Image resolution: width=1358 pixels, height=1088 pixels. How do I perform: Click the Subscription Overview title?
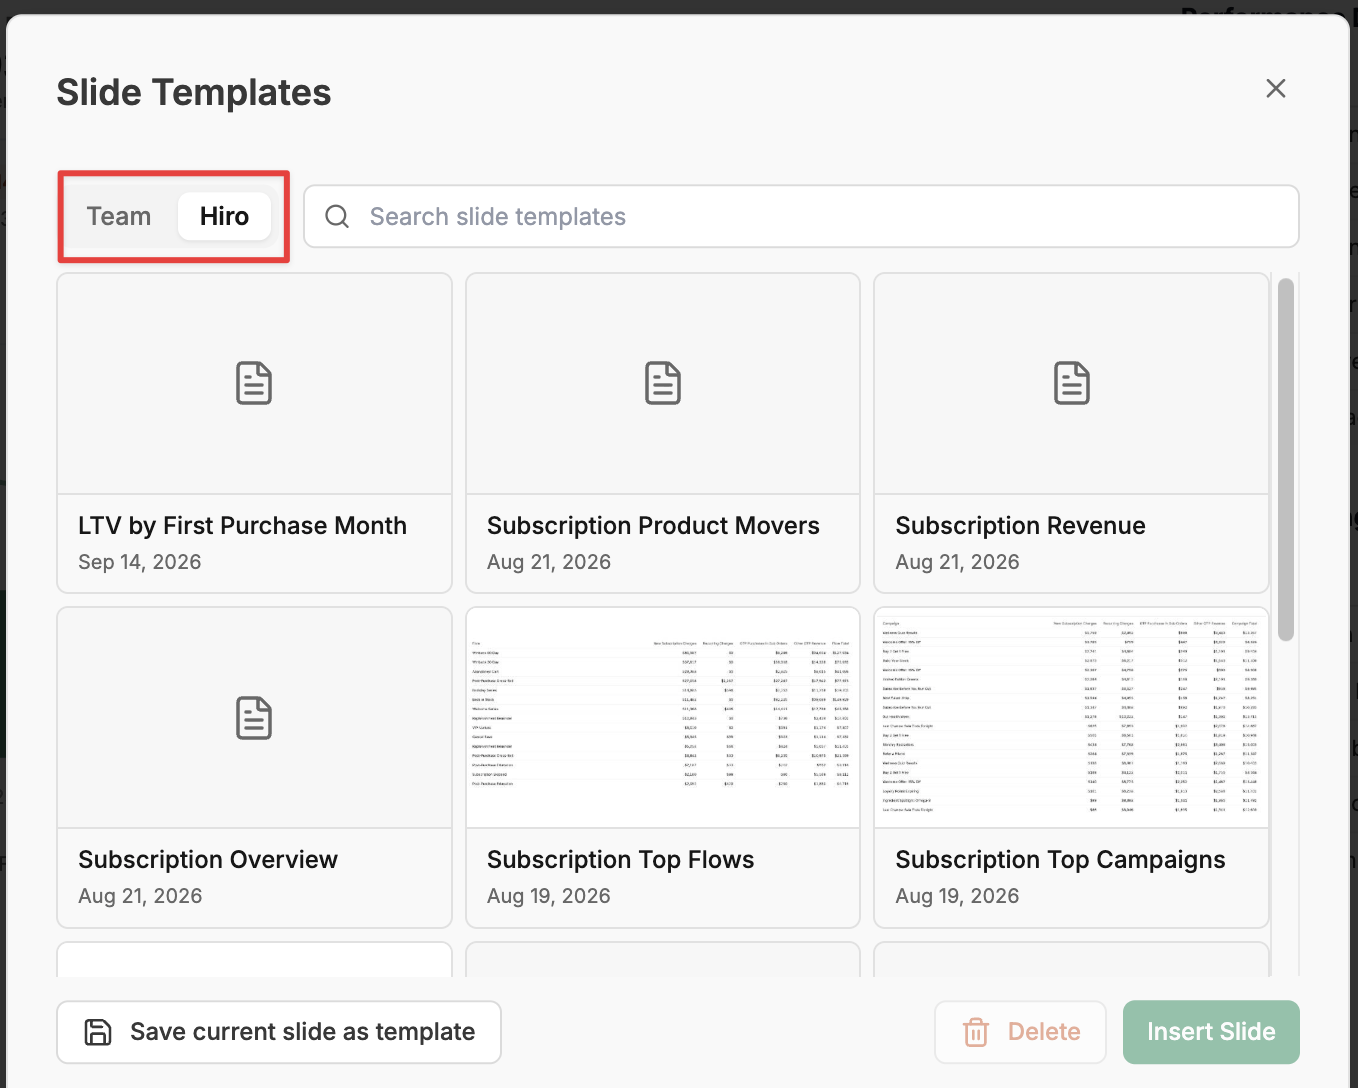click(x=208, y=860)
